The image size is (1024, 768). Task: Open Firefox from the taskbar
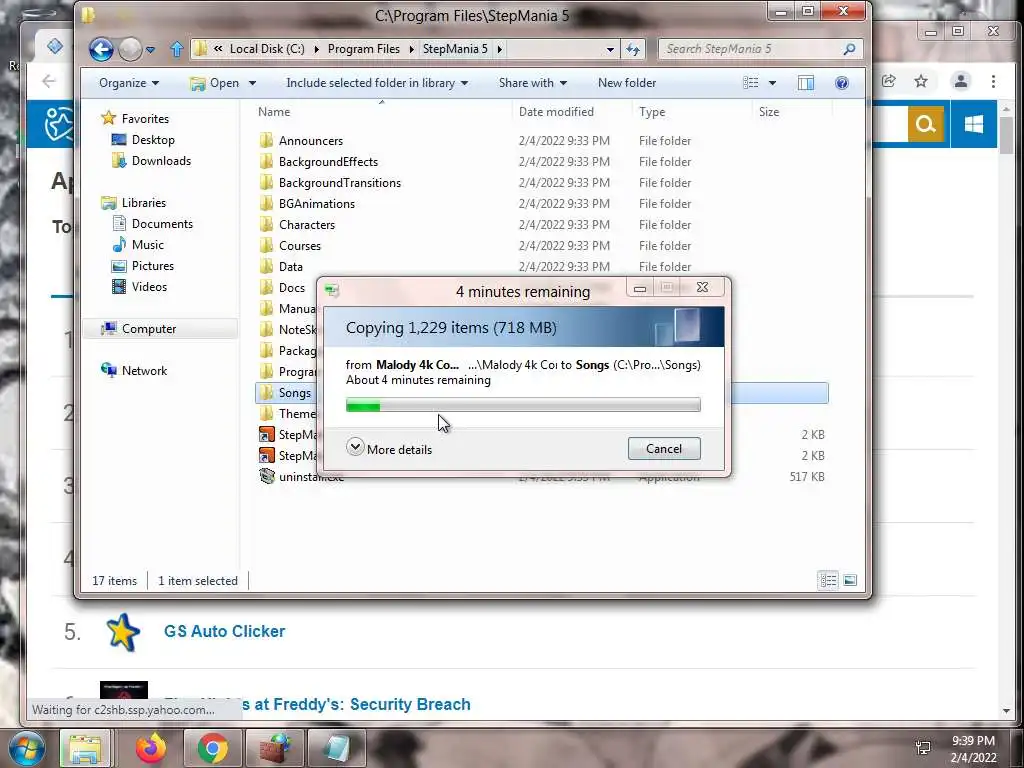(x=151, y=748)
